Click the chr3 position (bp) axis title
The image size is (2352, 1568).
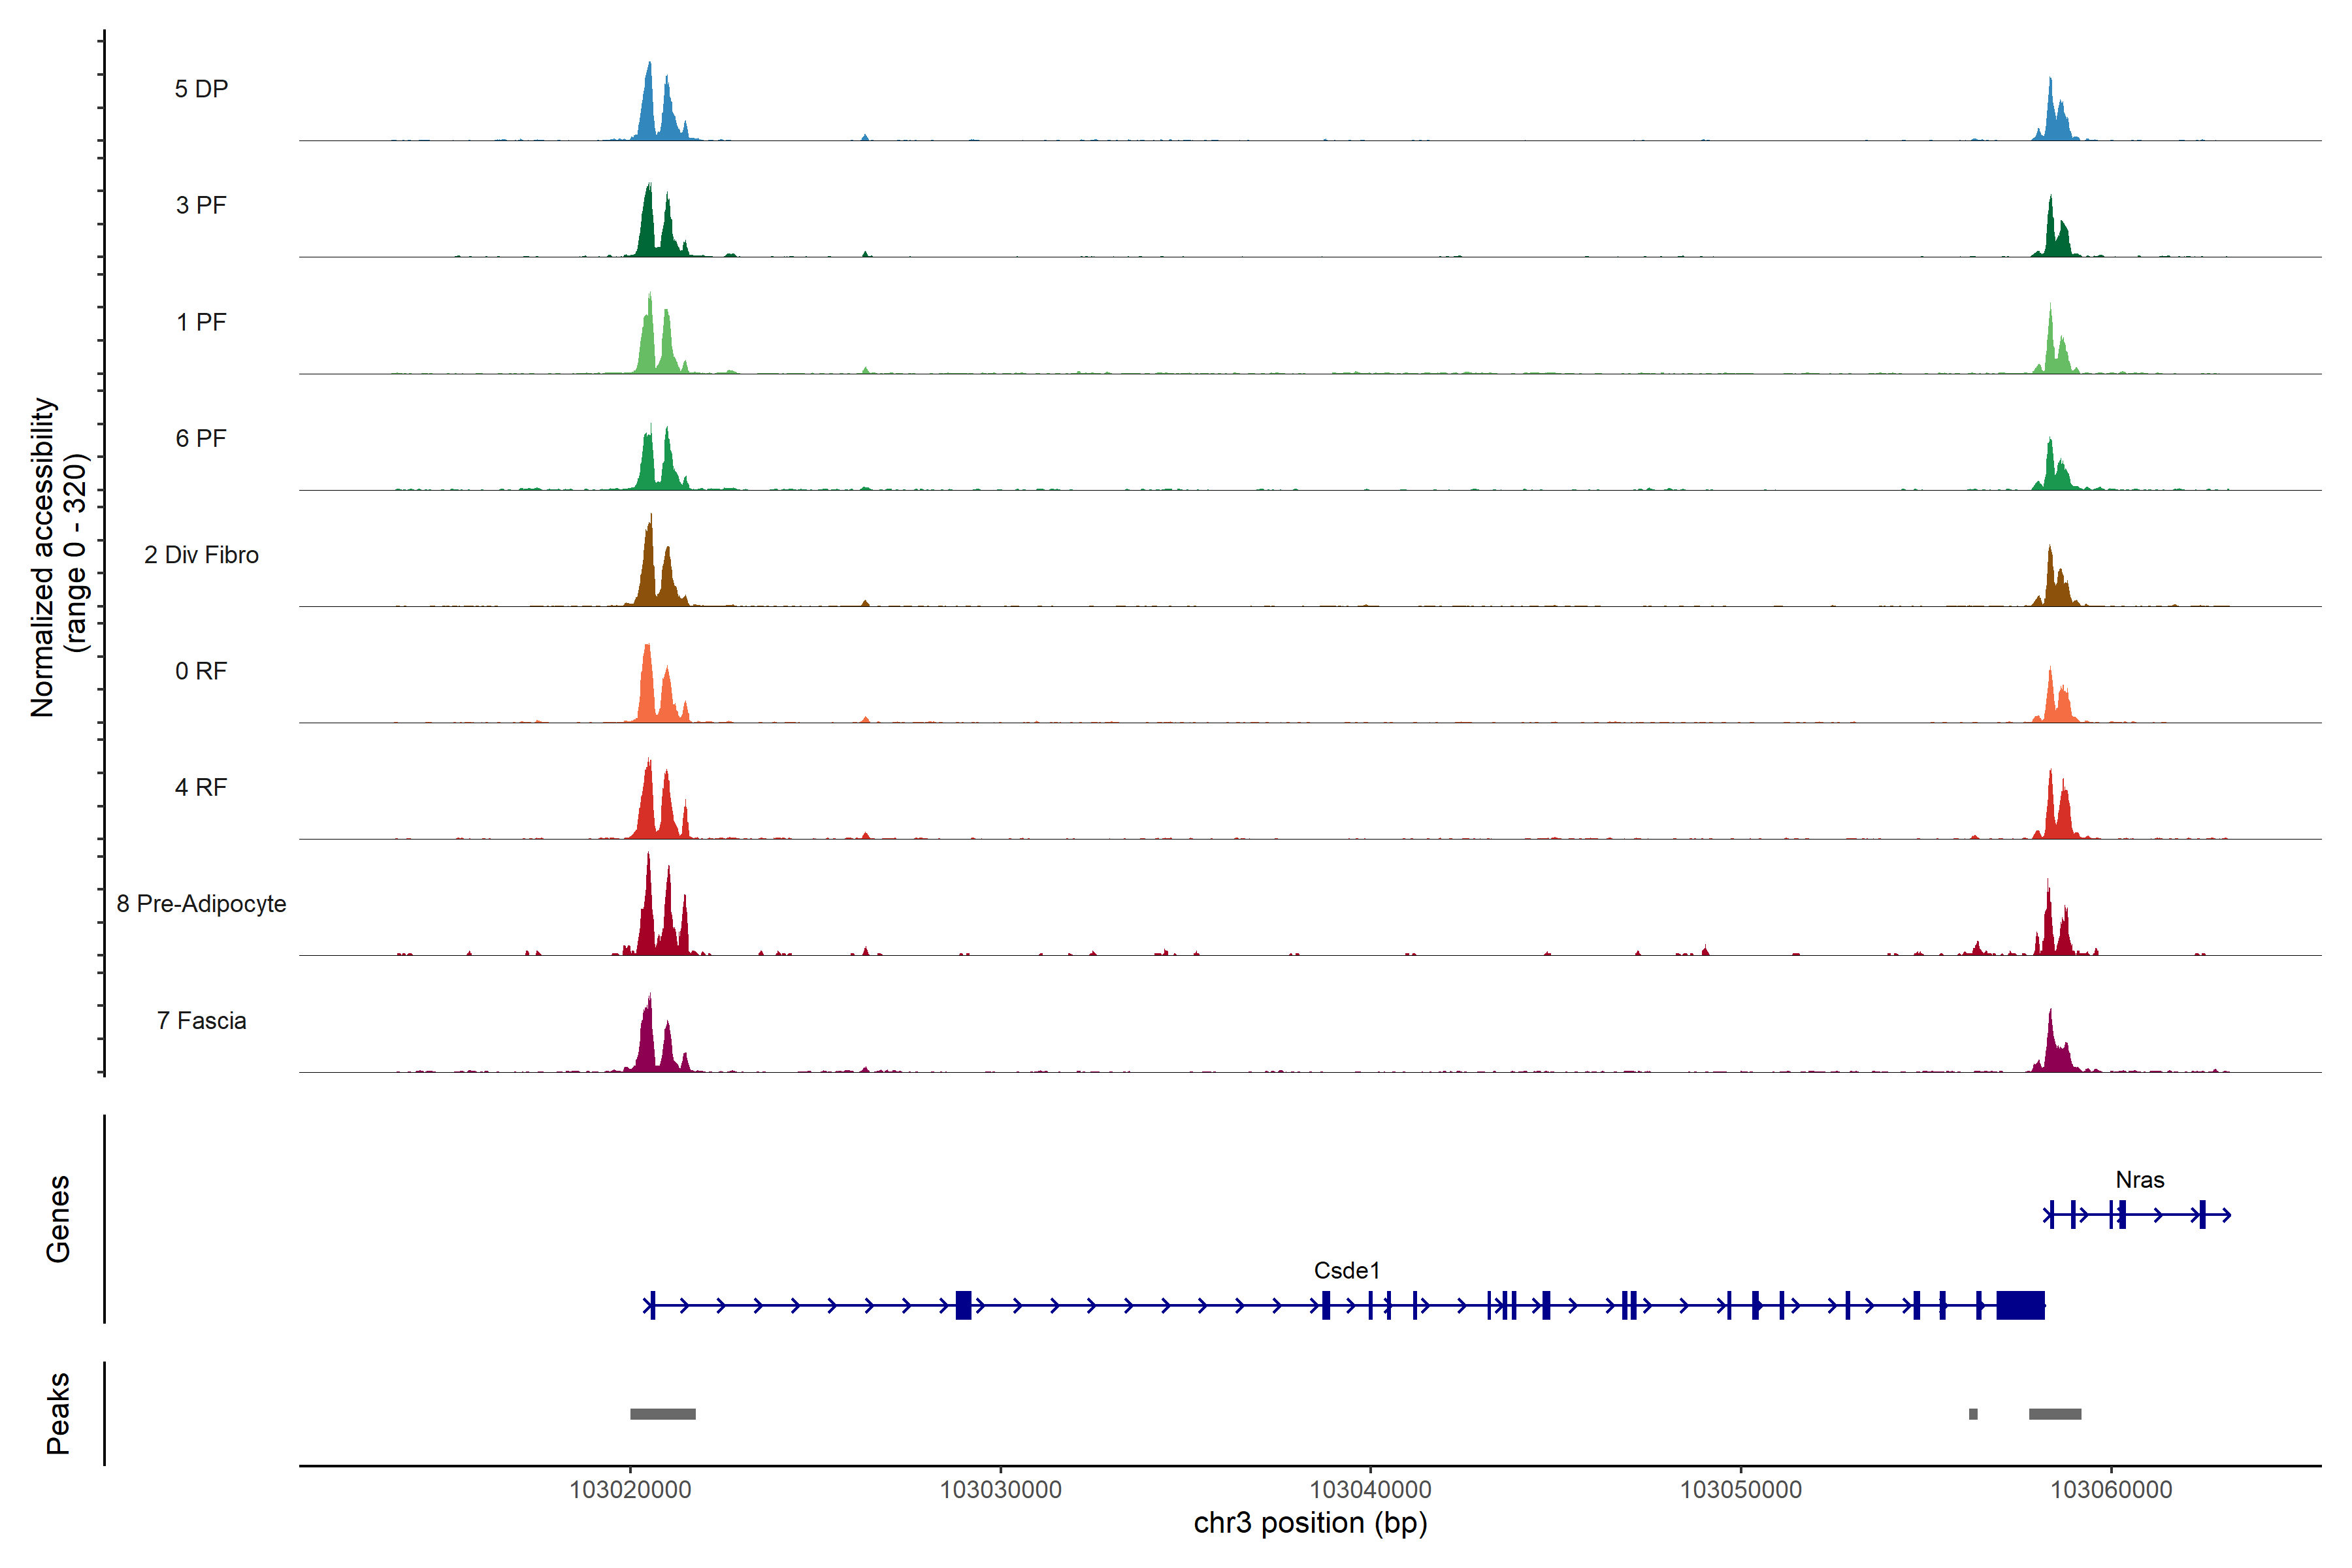[x=1310, y=1523]
